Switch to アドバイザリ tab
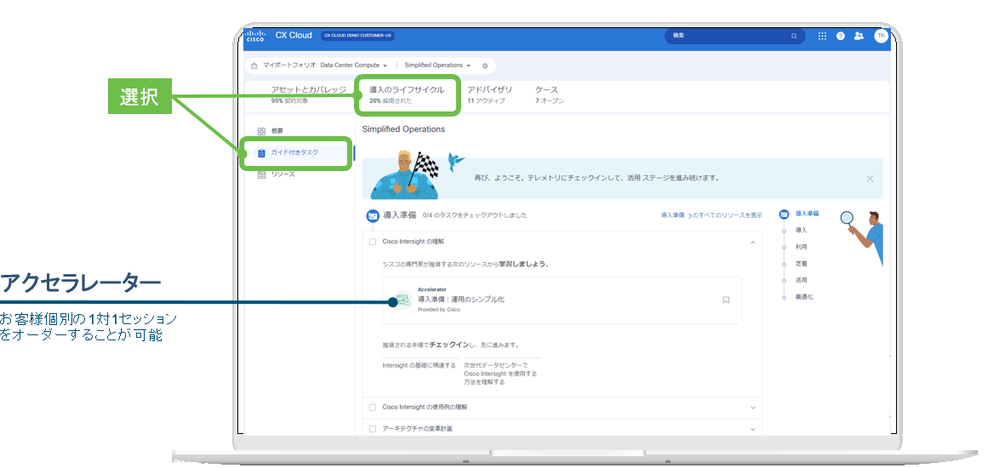 [489, 95]
